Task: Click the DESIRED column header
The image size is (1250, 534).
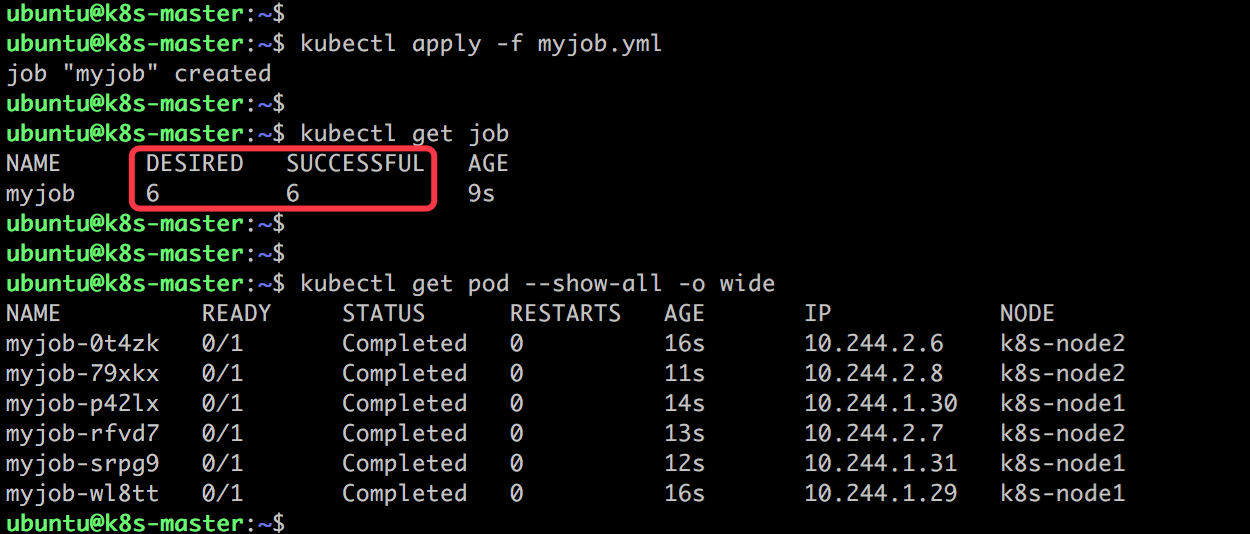Action: click(195, 163)
